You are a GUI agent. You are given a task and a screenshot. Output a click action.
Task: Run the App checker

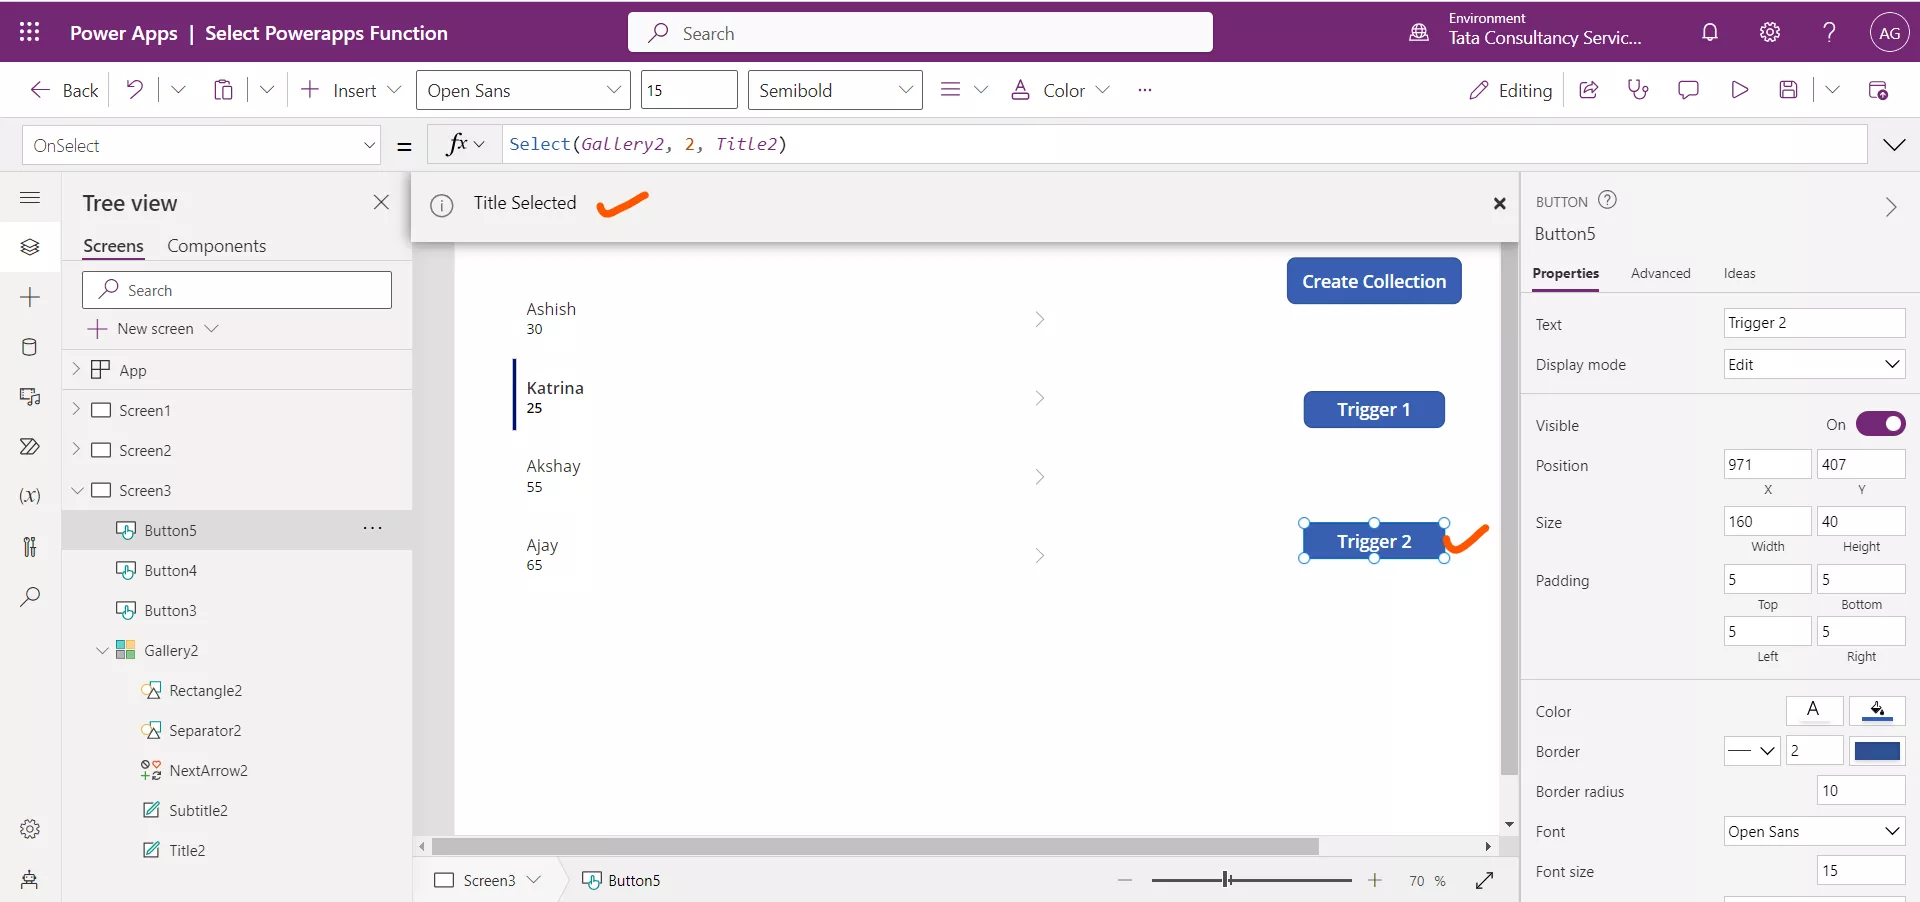(1638, 90)
